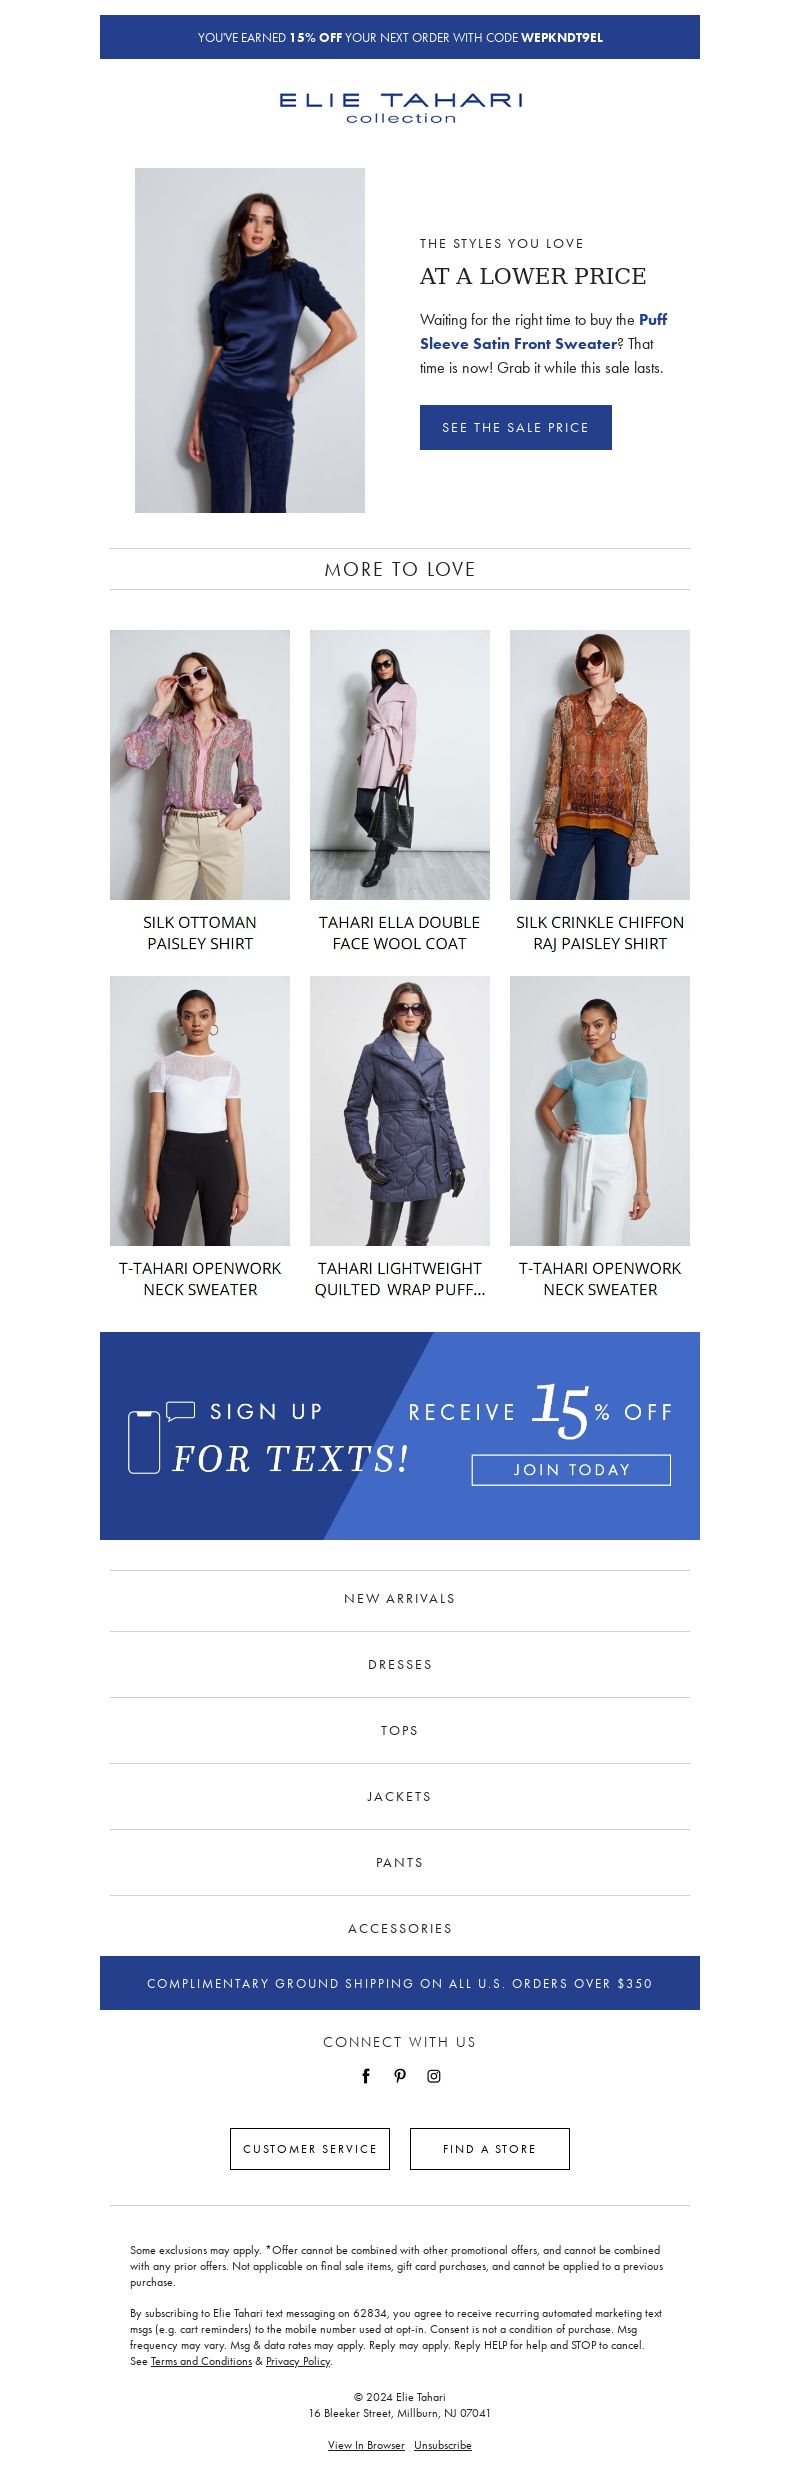Open the View In Browser link
This screenshot has width=800, height=2476.
[366, 2445]
